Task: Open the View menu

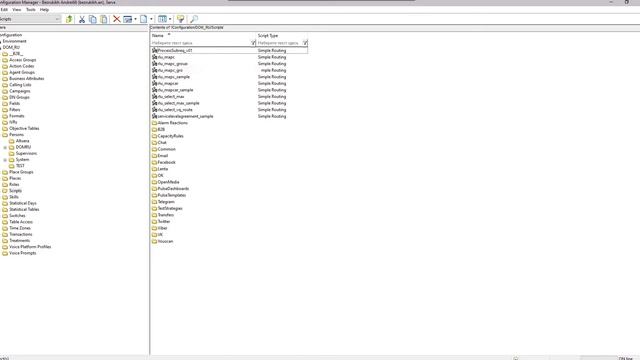Action: pyautogui.click(x=17, y=9)
